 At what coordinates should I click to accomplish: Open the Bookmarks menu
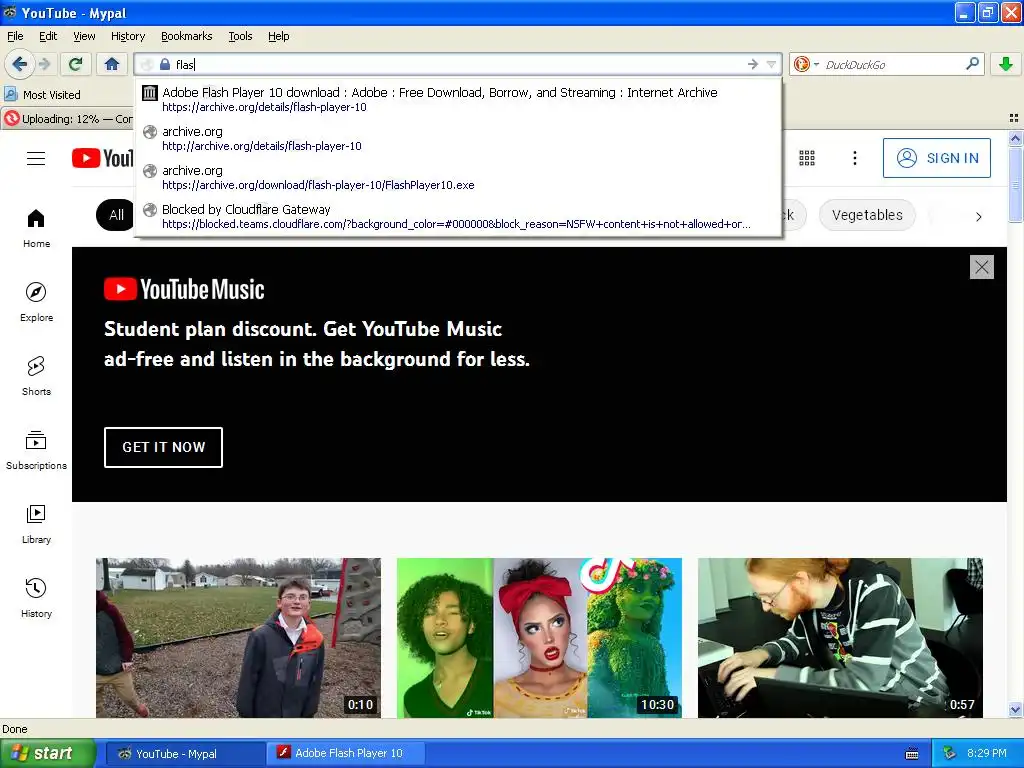click(x=186, y=36)
